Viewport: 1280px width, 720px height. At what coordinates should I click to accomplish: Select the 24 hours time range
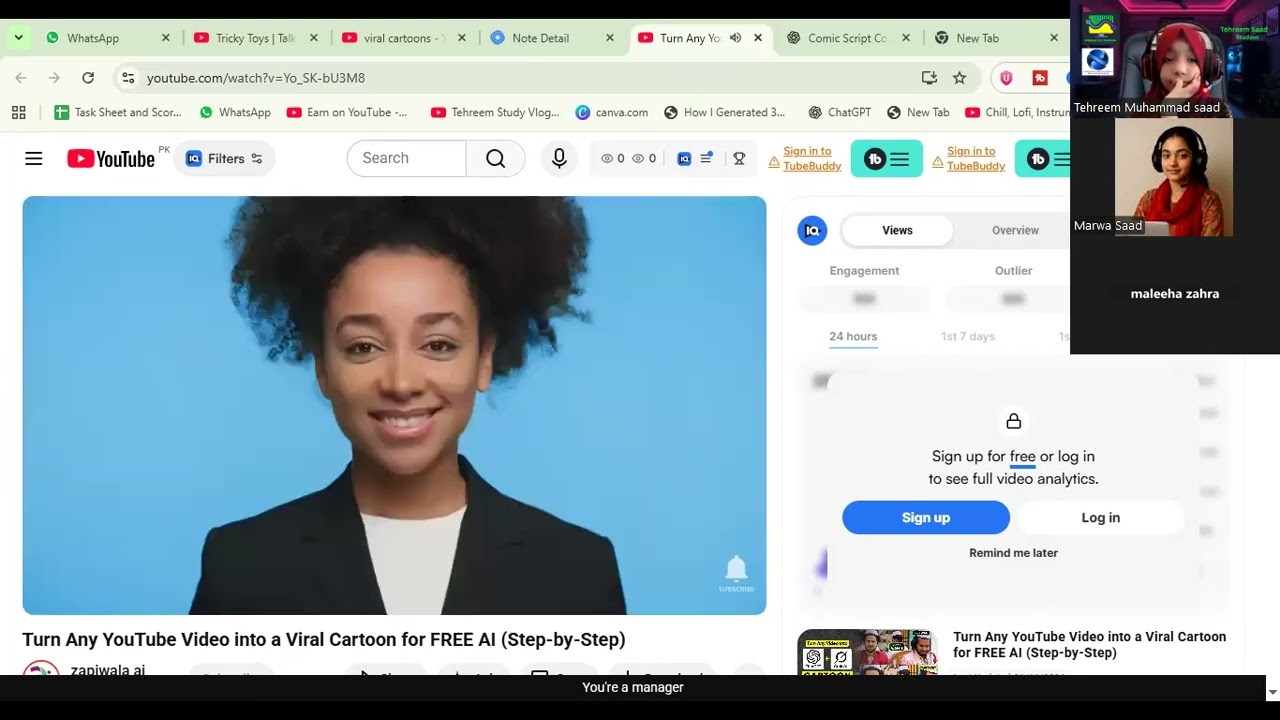(x=853, y=337)
